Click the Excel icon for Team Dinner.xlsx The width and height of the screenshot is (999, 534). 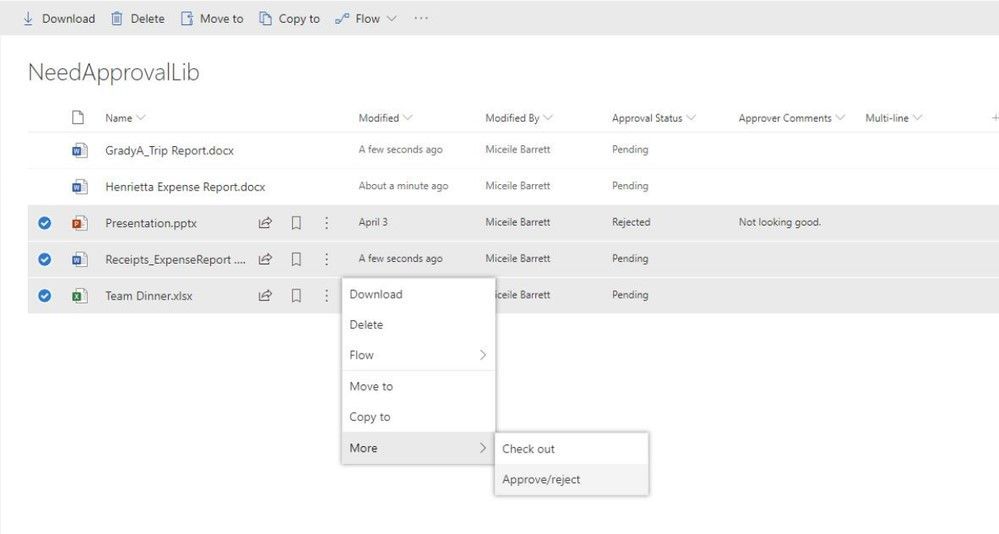tap(79, 296)
